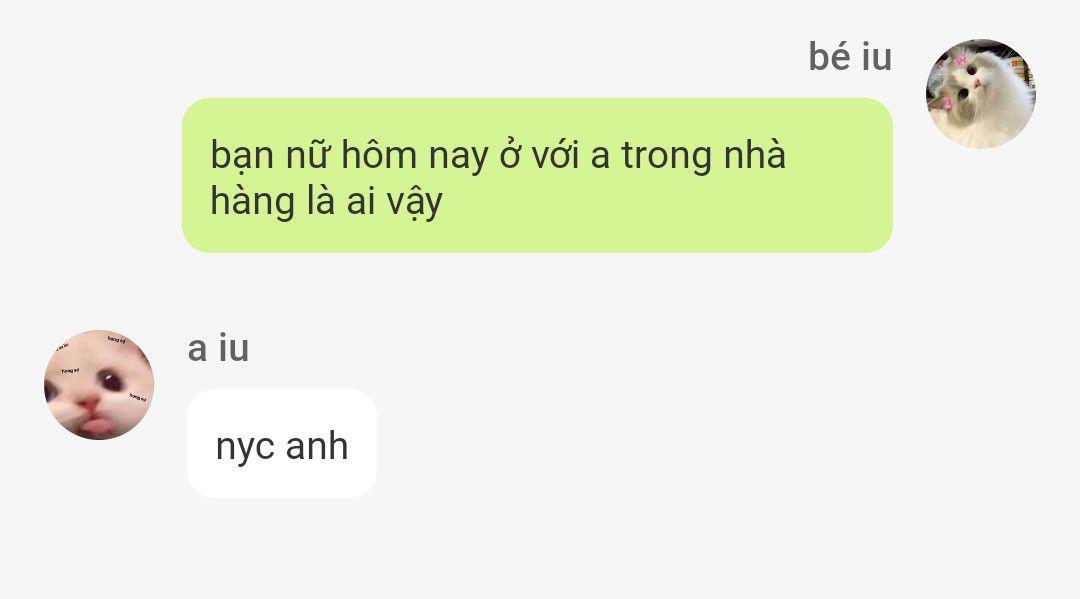
Task: Open a iu's close-up cat avatar
Action: [99, 384]
